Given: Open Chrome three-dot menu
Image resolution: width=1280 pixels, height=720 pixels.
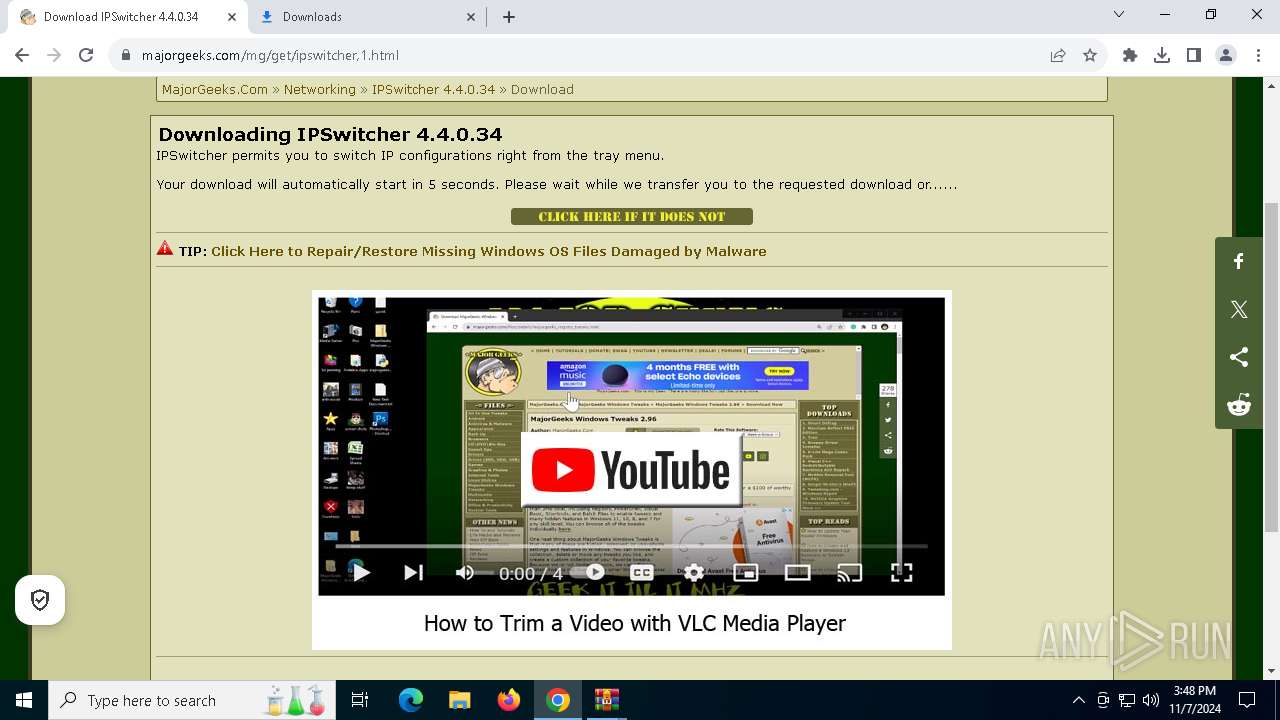Looking at the screenshot, I should (1257, 55).
